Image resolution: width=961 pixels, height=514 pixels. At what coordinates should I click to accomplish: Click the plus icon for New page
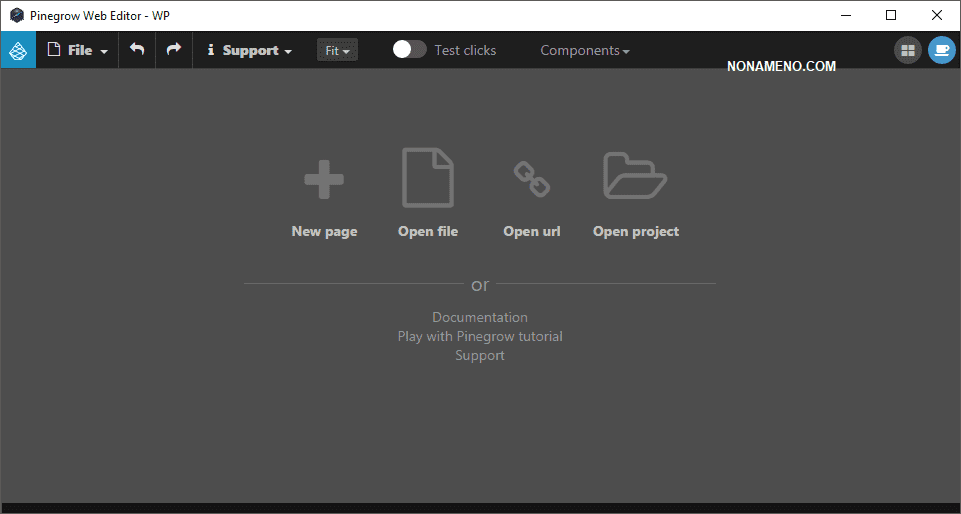[x=324, y=181]
